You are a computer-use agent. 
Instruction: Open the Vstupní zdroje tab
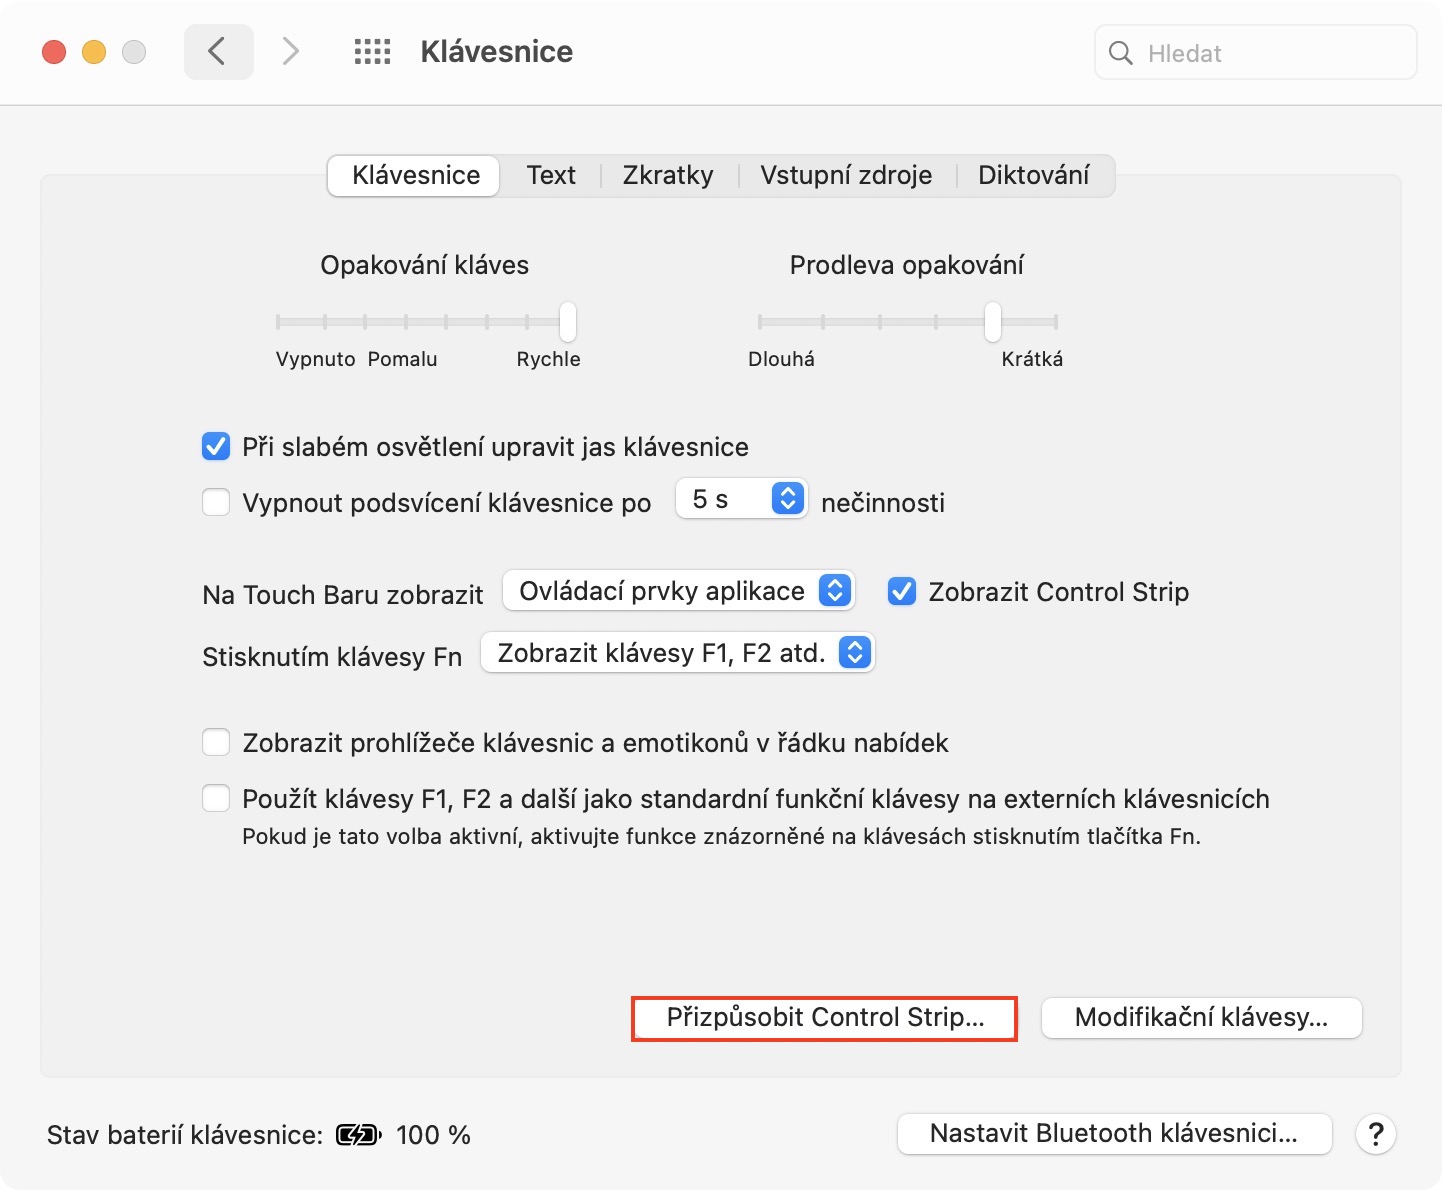846,175
